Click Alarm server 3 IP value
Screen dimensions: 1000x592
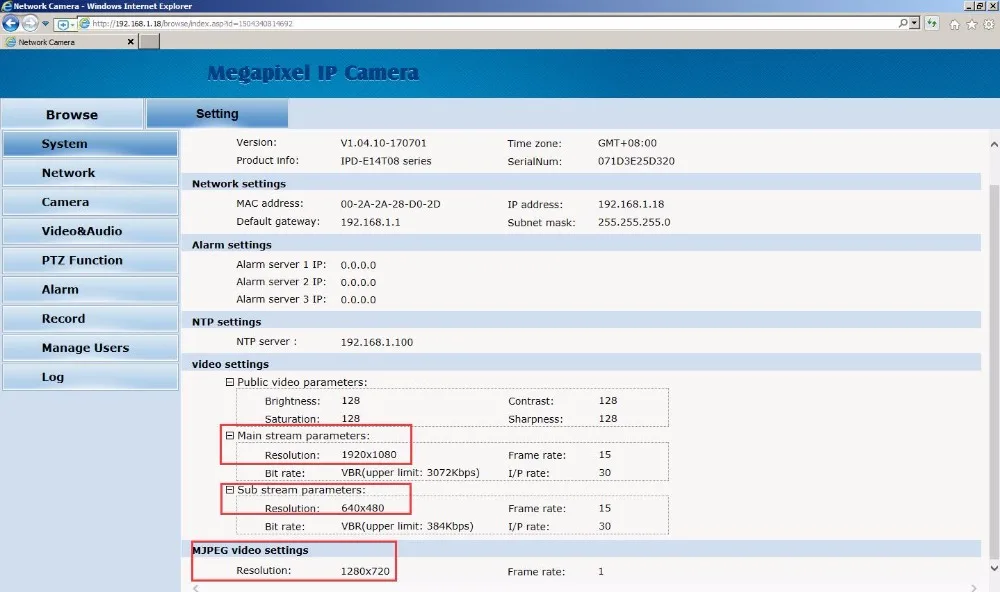pos(358,299)
